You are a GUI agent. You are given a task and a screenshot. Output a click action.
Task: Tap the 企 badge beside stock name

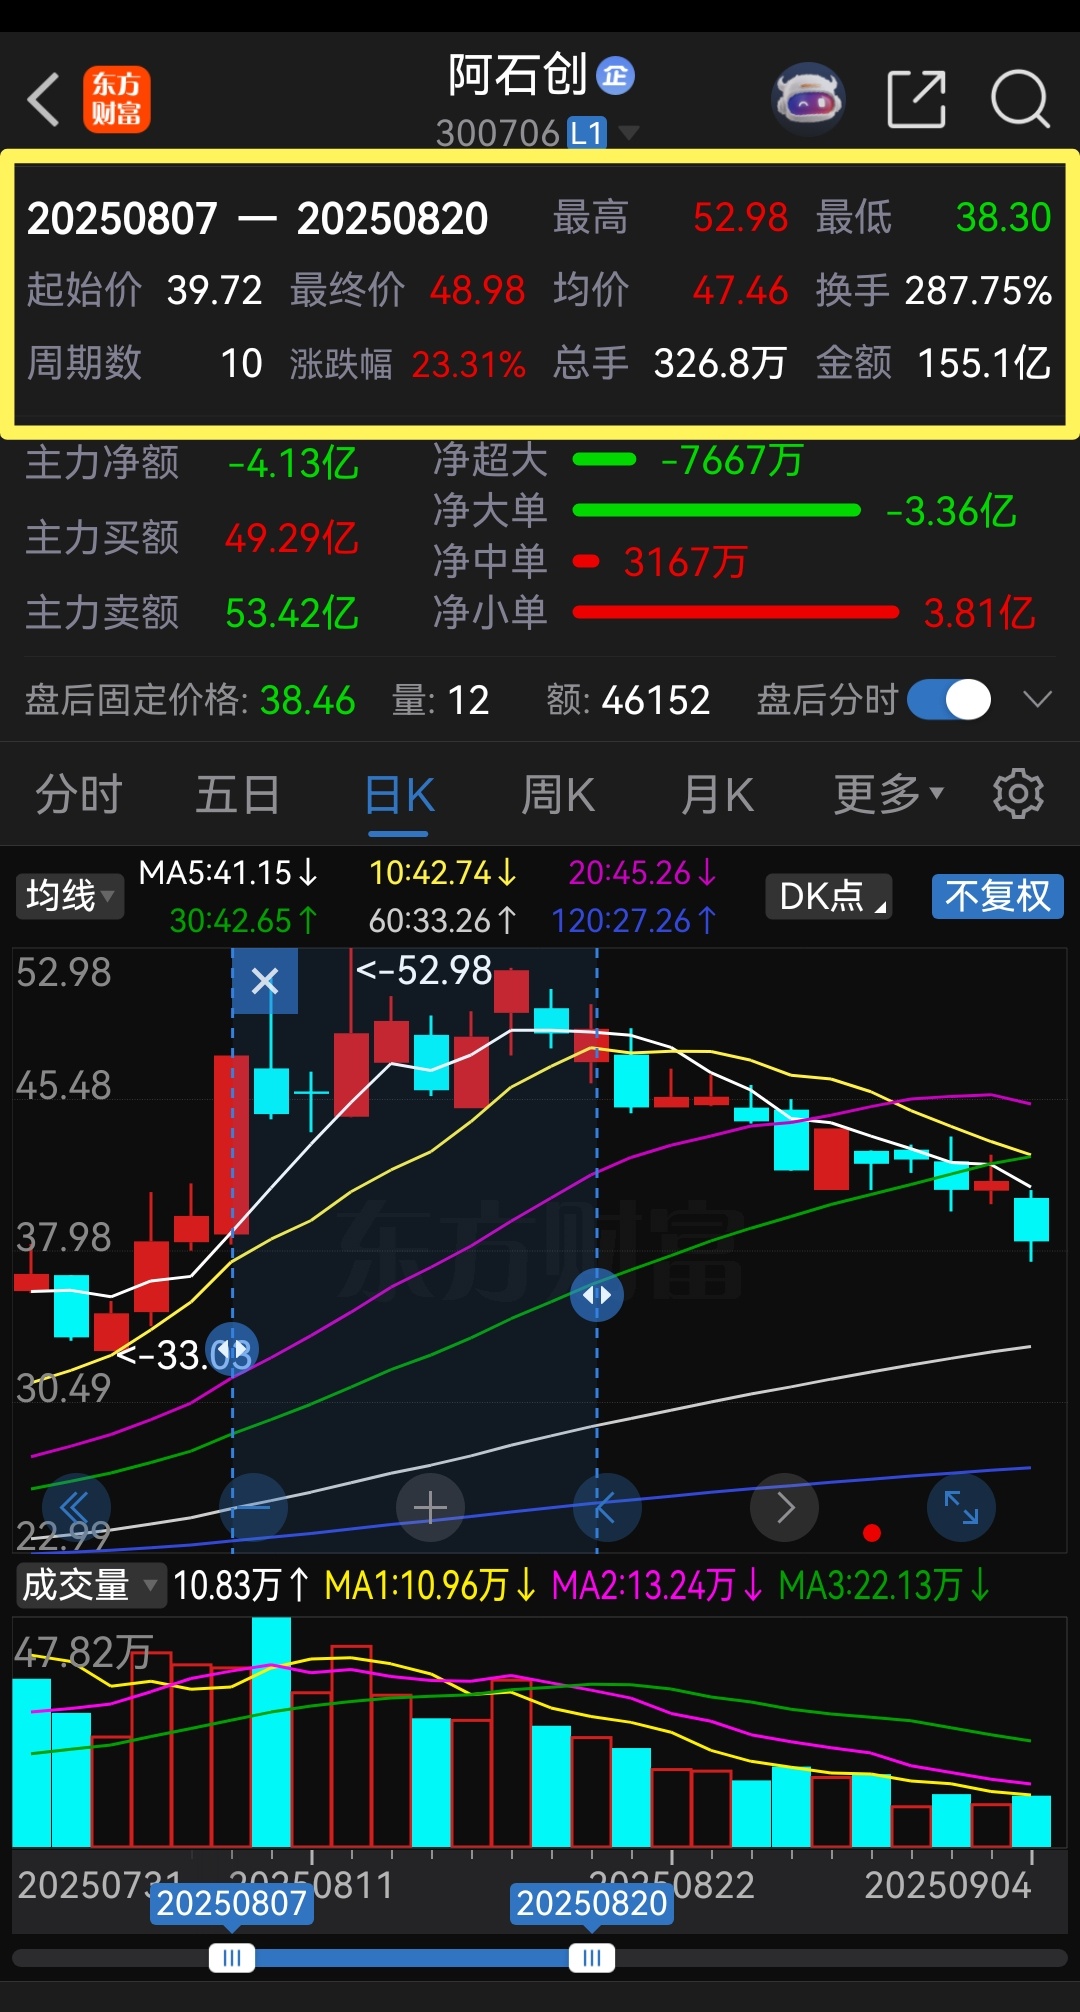tap(615, 76)
